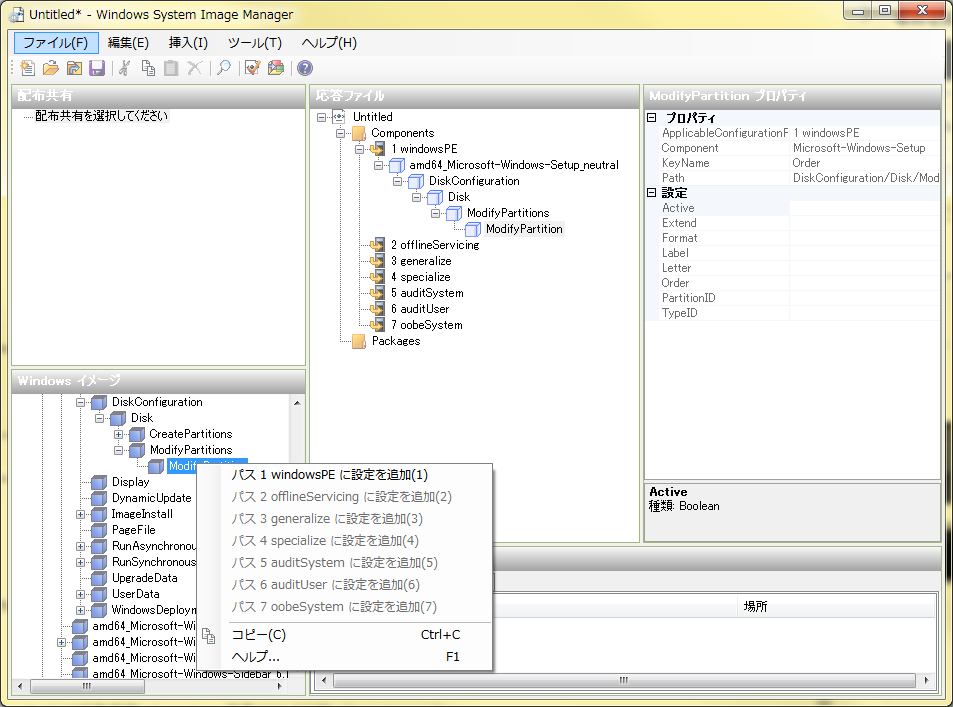Click the Paste clipboard toolbar icon
This screenshot has height=707, width=953.
[x=171, y=68]
